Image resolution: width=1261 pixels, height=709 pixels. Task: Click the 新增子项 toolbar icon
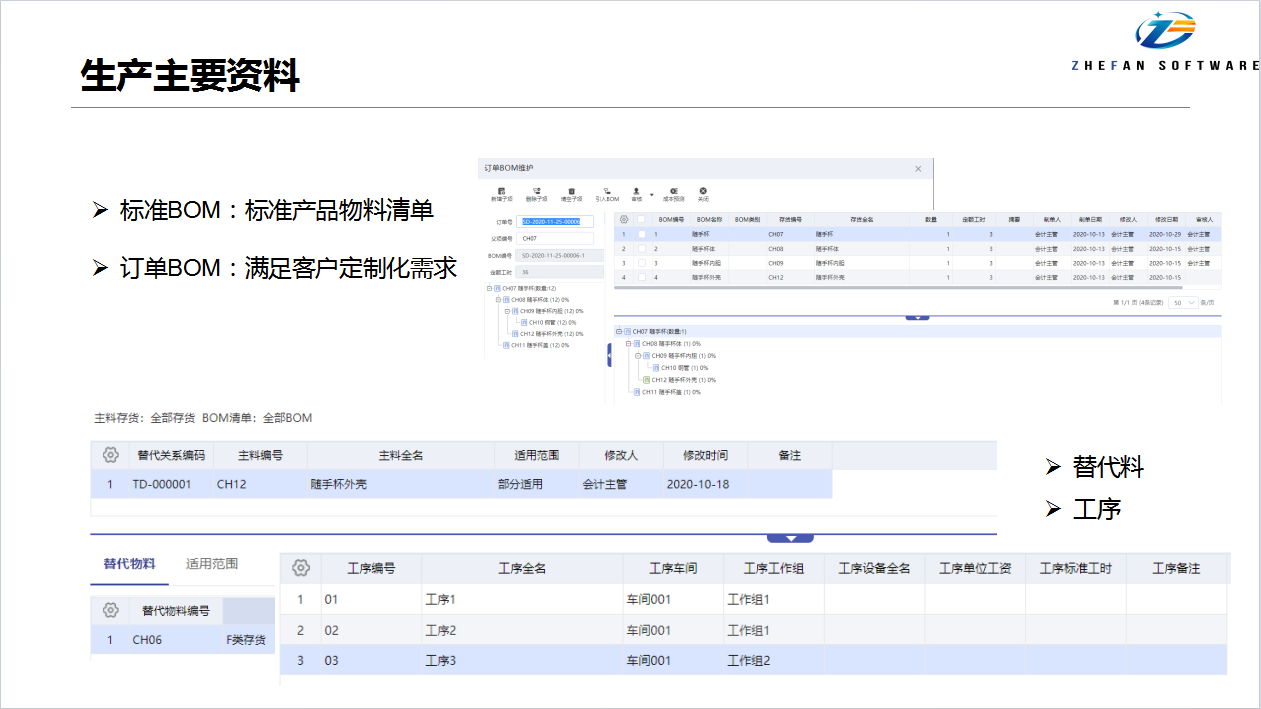tap(500, 191)
